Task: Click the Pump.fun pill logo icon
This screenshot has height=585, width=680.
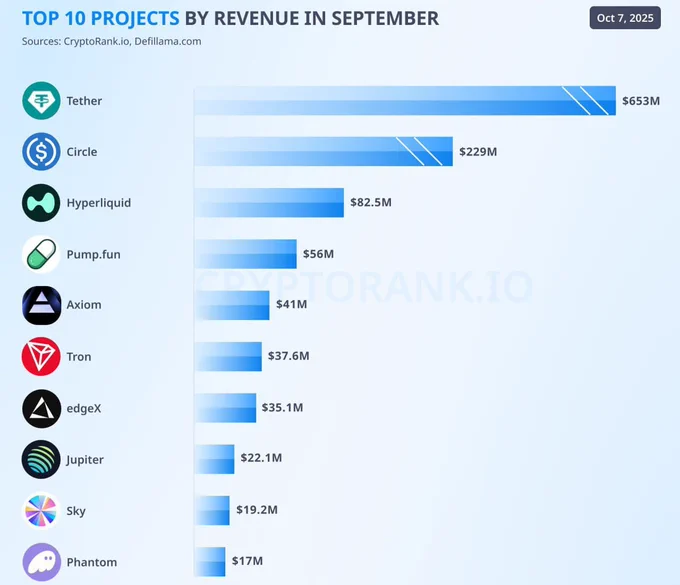Action: click(x=41, y=254)
